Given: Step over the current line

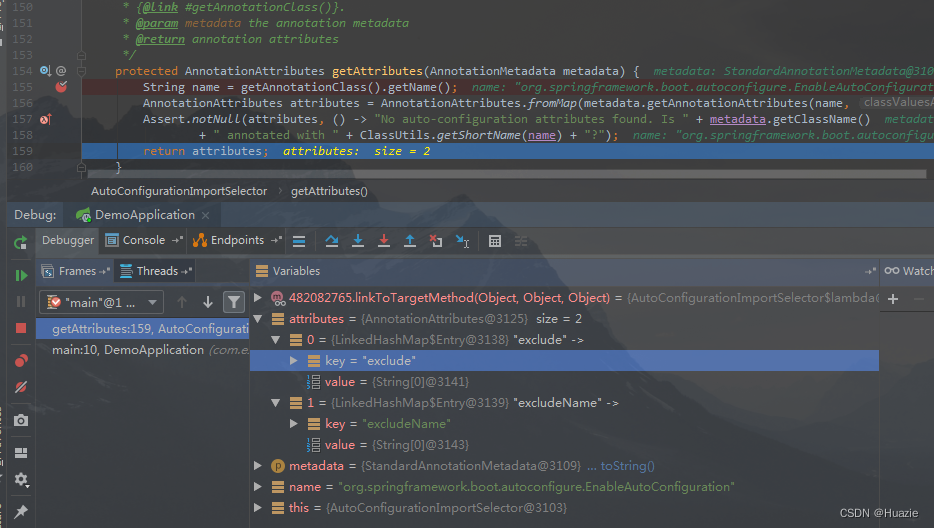Looking at the screenshot, I should tap(332, 241).
